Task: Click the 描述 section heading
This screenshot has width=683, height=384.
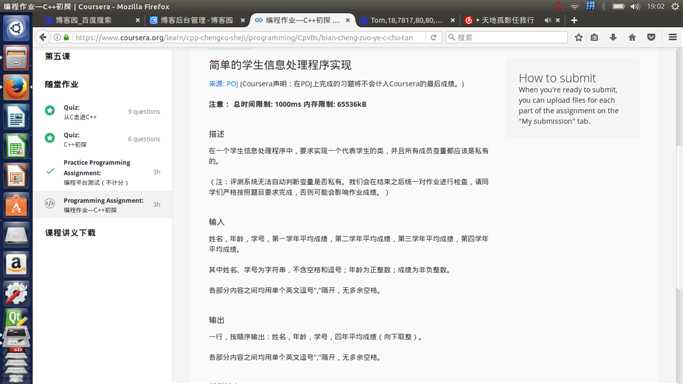Action: (x=216, y=134)
